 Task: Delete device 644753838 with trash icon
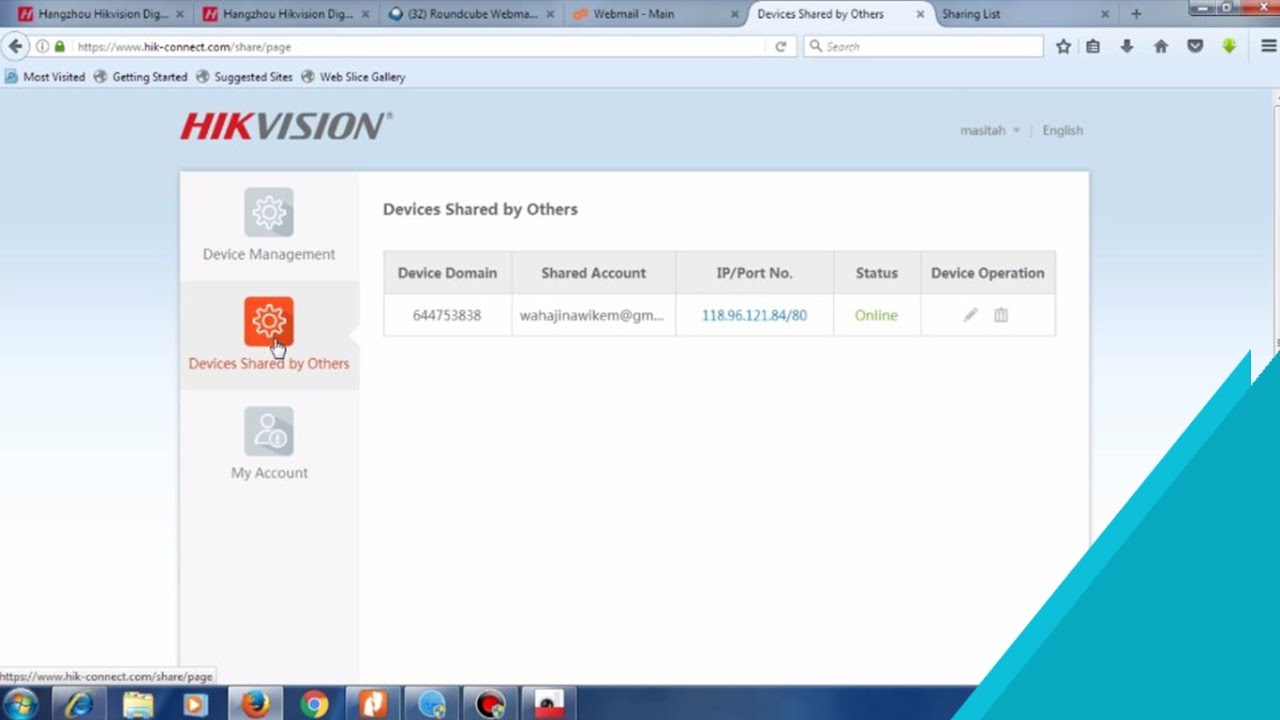click(1001, 315)
